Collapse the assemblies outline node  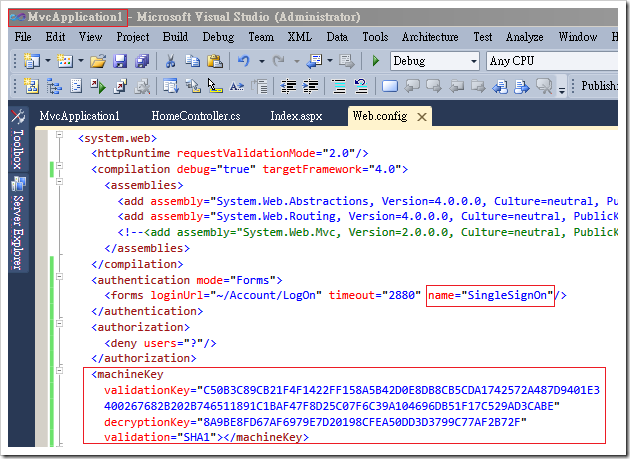pyautogui.click(x=59, y=181)
